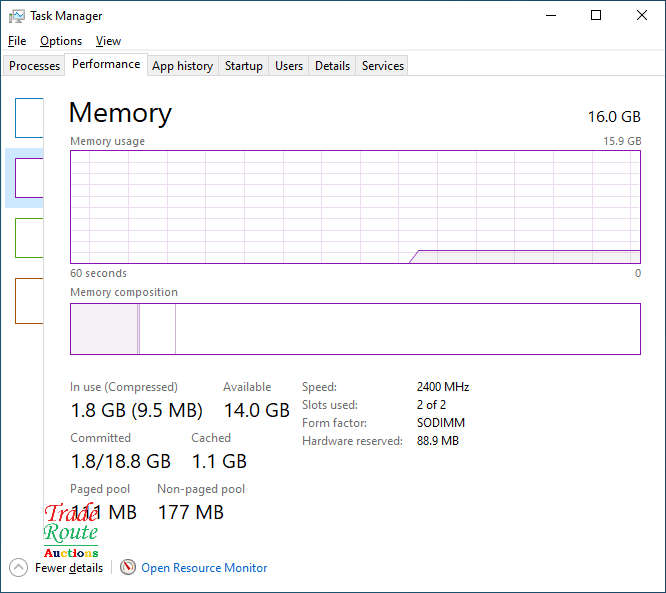Click Open Resource Monitor link
The width and height of the screenshot is (666, 593).
pyautogui.click(x=204, y=568)
